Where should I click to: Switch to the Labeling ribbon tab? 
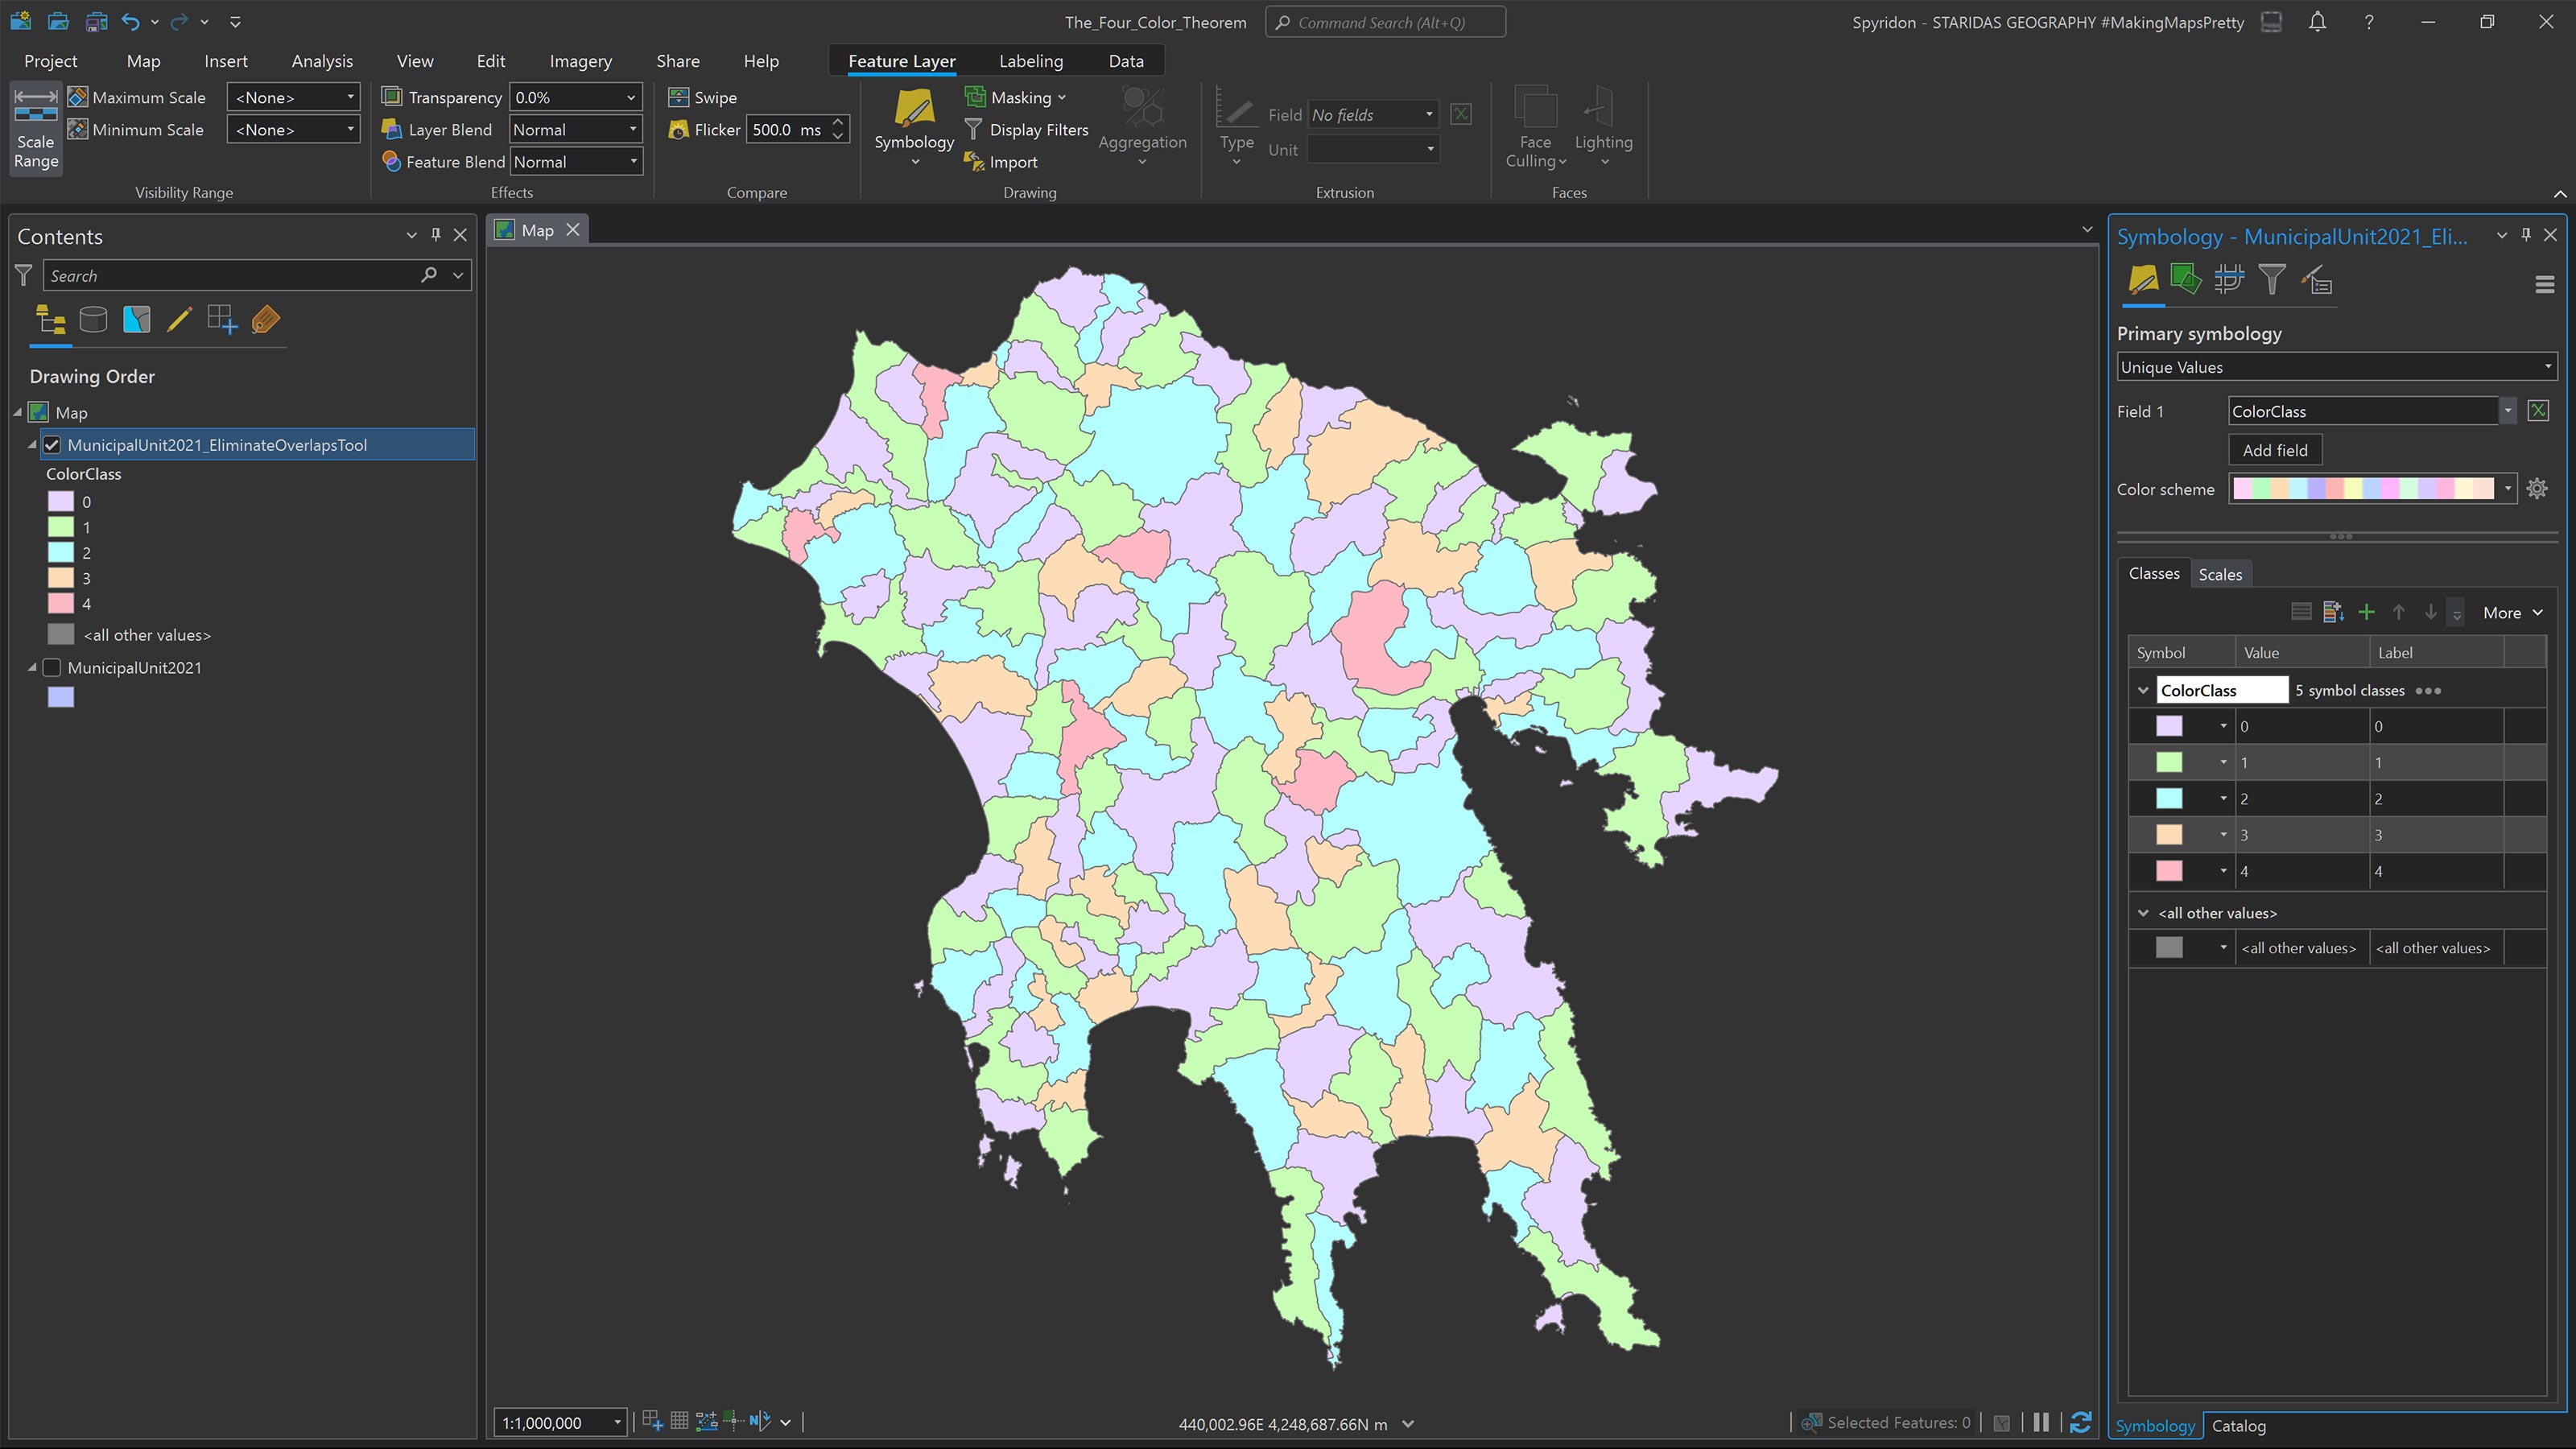coord(1030,60)
